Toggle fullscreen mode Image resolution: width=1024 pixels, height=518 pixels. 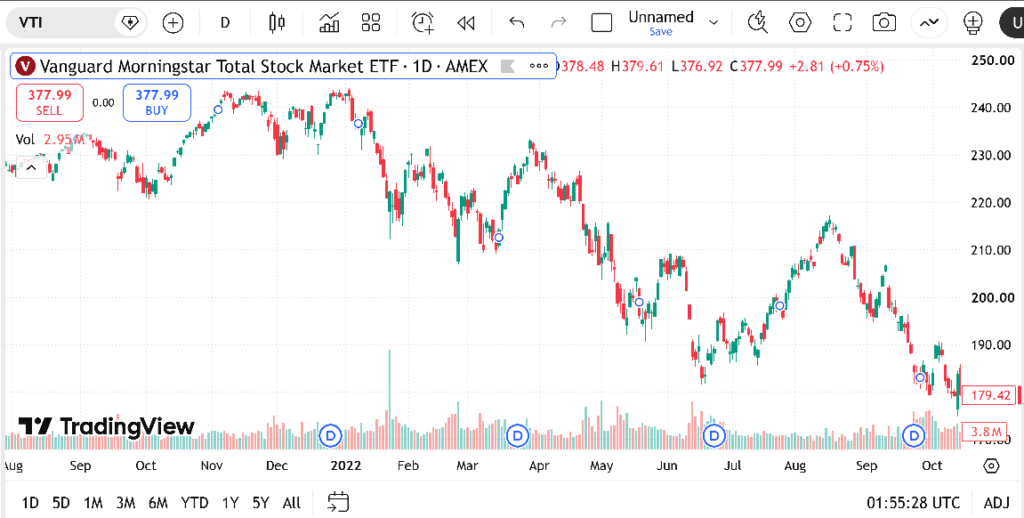coord(842,23)
